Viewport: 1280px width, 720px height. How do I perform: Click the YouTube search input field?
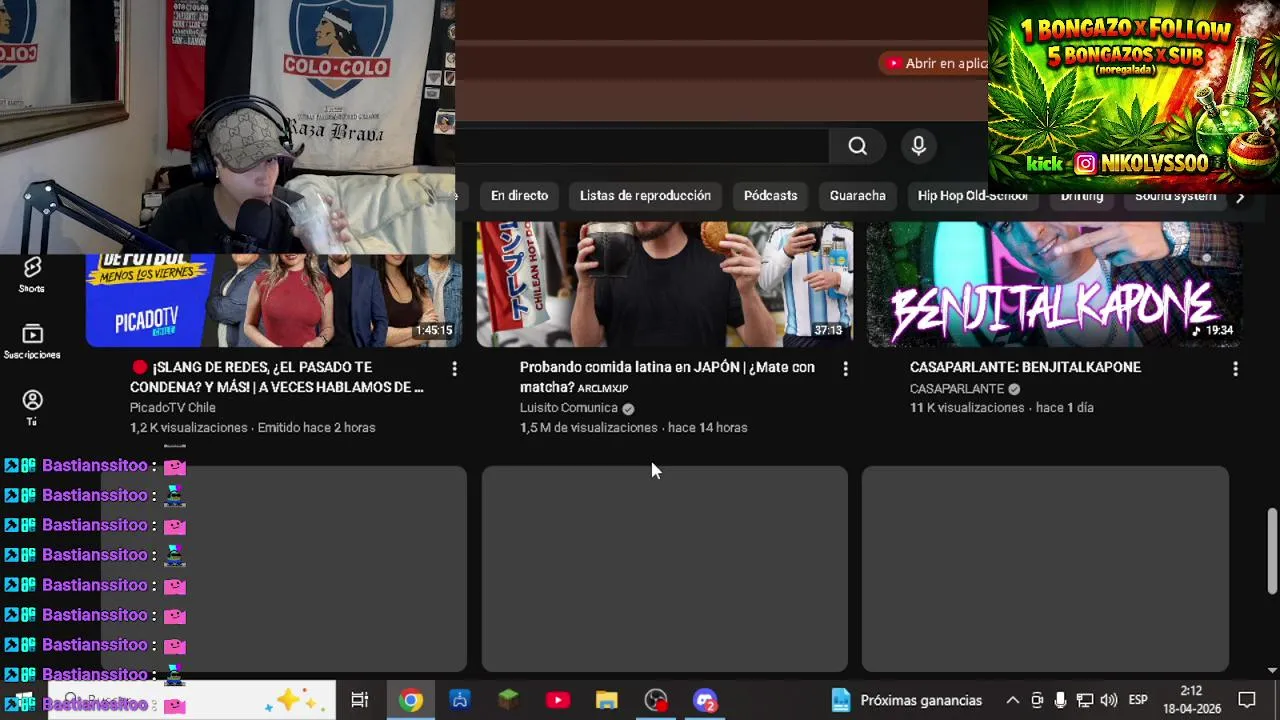(642, 146)
